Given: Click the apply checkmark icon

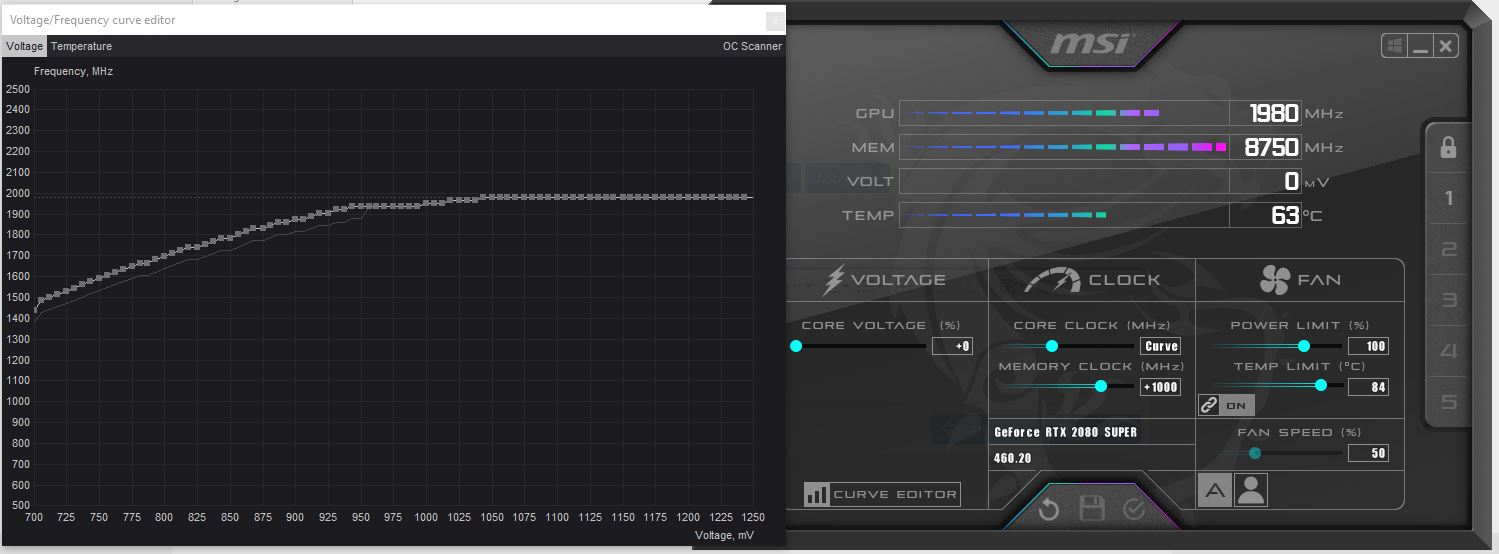Looking at the screenshot, I should click(1134, 509).
